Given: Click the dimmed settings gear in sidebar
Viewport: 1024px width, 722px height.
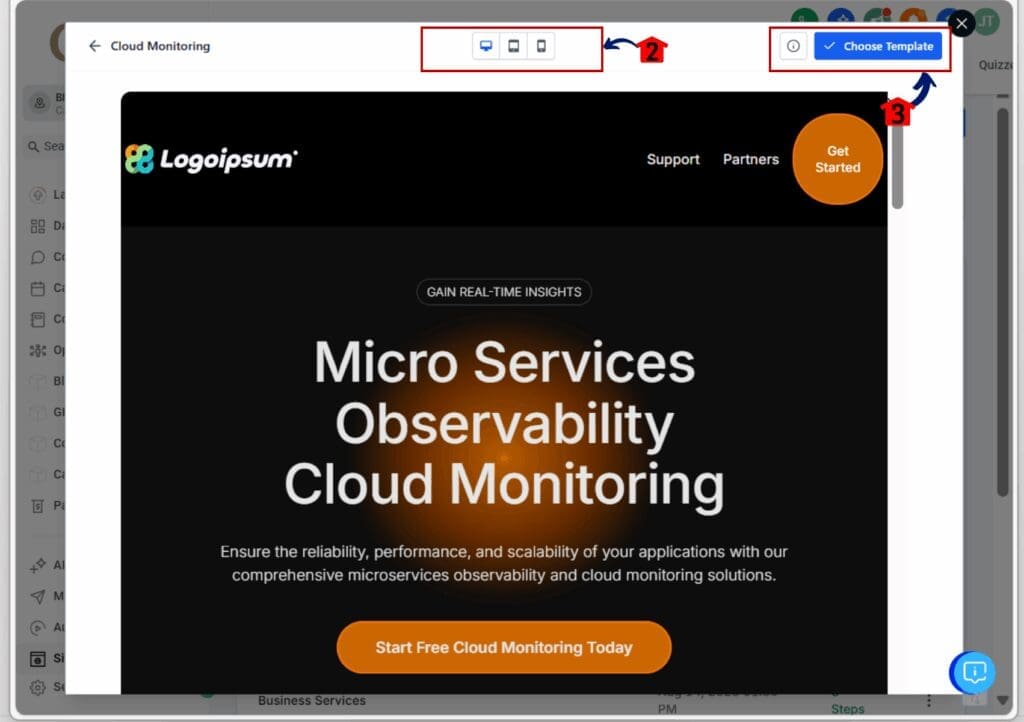Looking at the screenshot, I should tap(38, 687).
